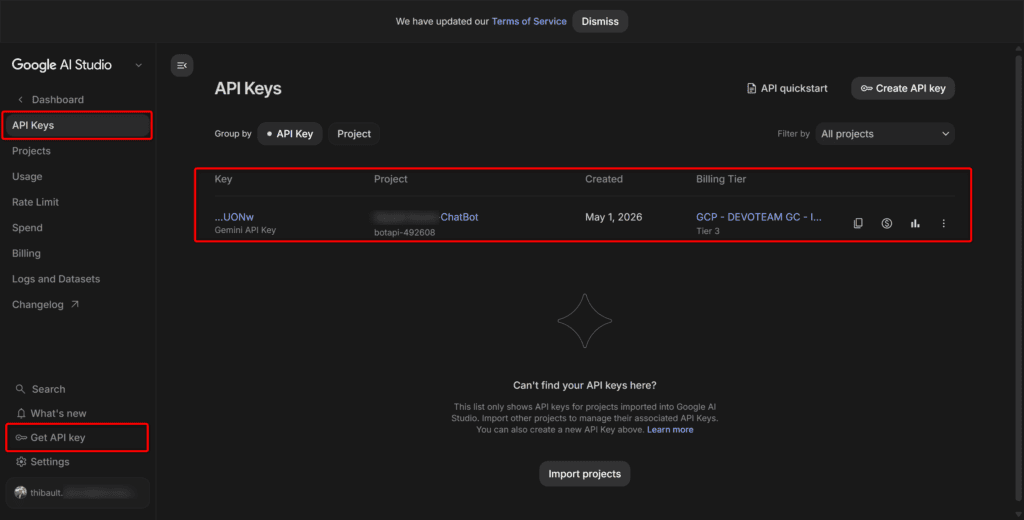Expand the Google AI Studio chevron dropdown
This screenshot has height=520, width=1024.
click(138, 65)
